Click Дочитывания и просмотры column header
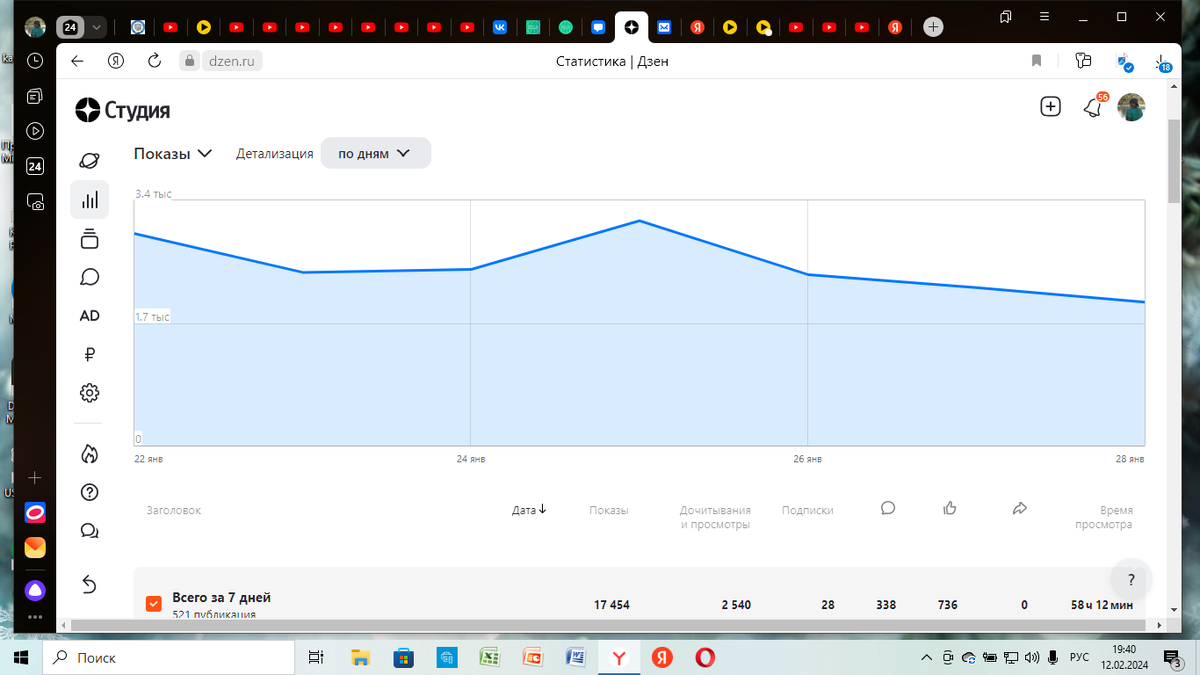1200x675 pixels. (715, 517)
